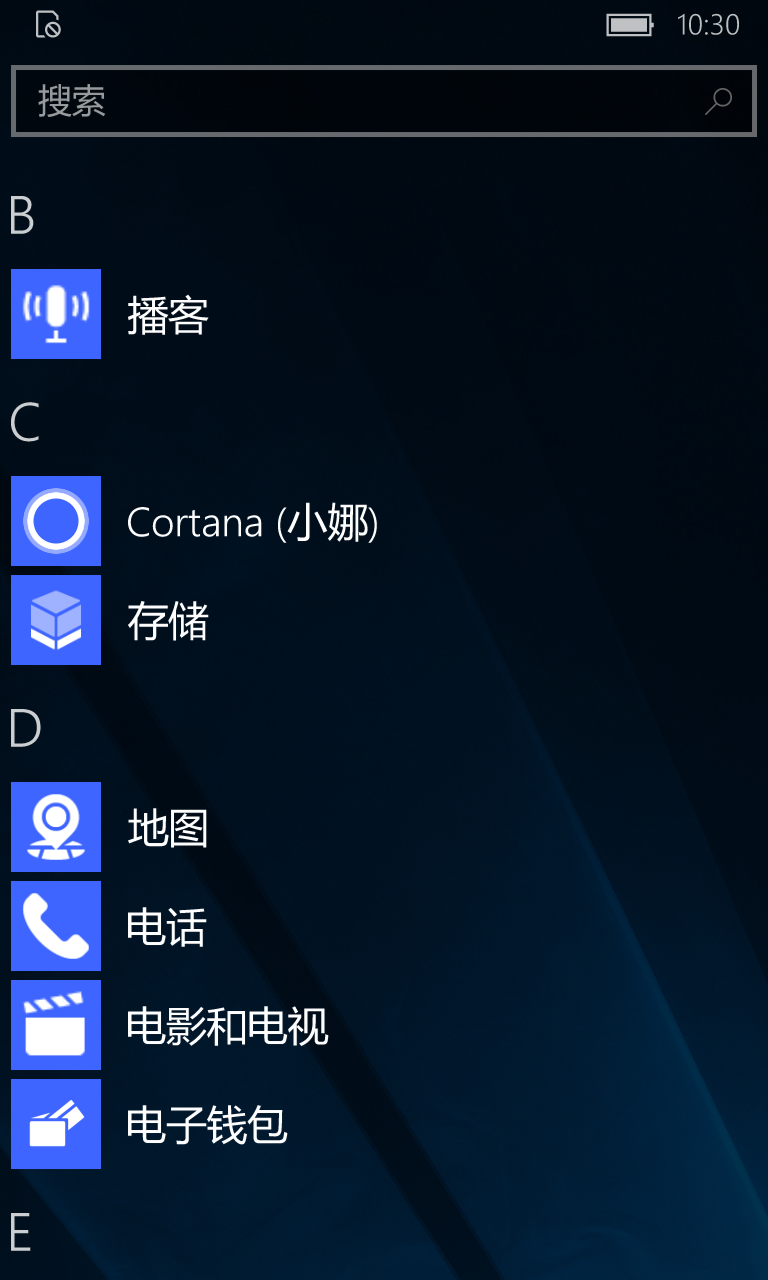This screenshot has height=1280, width=768.
Task: Tap the battery status icon
Action: (x=630, y=25)
